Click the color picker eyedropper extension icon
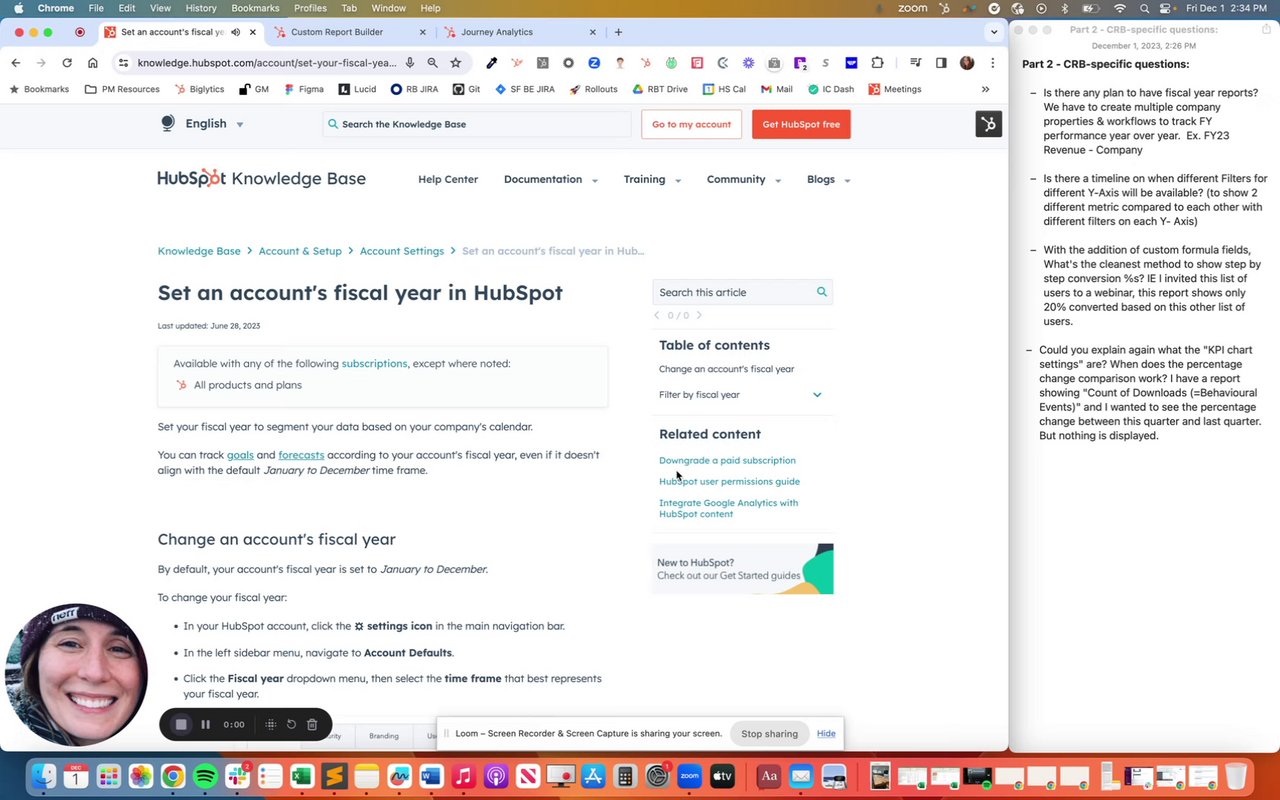This screenshot has width=1280, height=800. (x=492, y=62)
